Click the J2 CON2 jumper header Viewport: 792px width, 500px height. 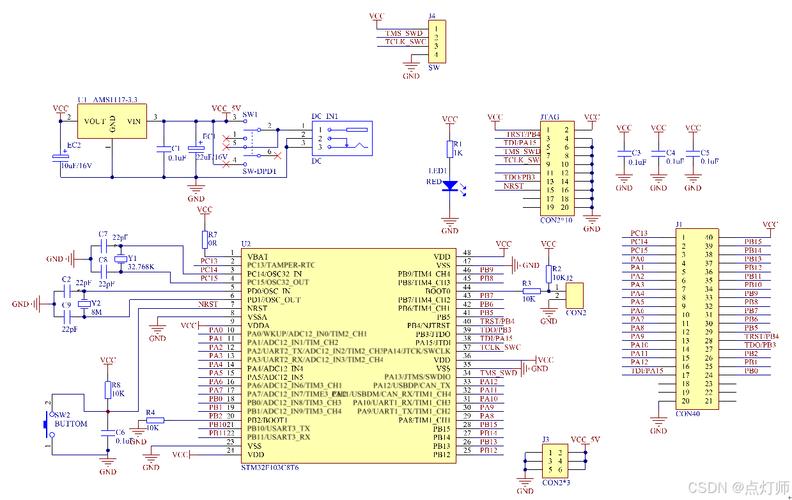tap(574, 295)
